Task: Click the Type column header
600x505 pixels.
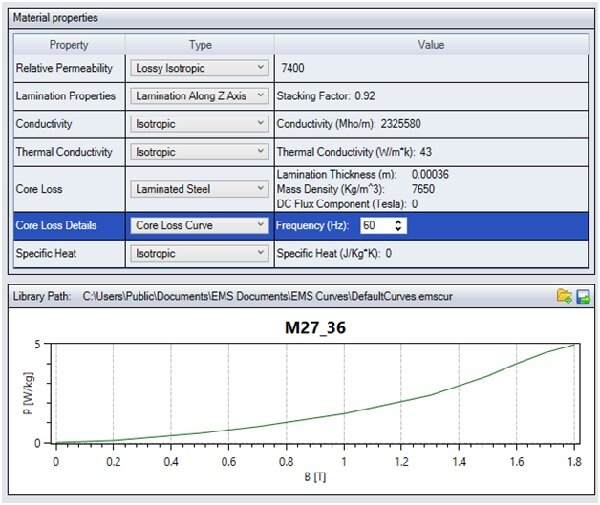Action: coord(200,45)
